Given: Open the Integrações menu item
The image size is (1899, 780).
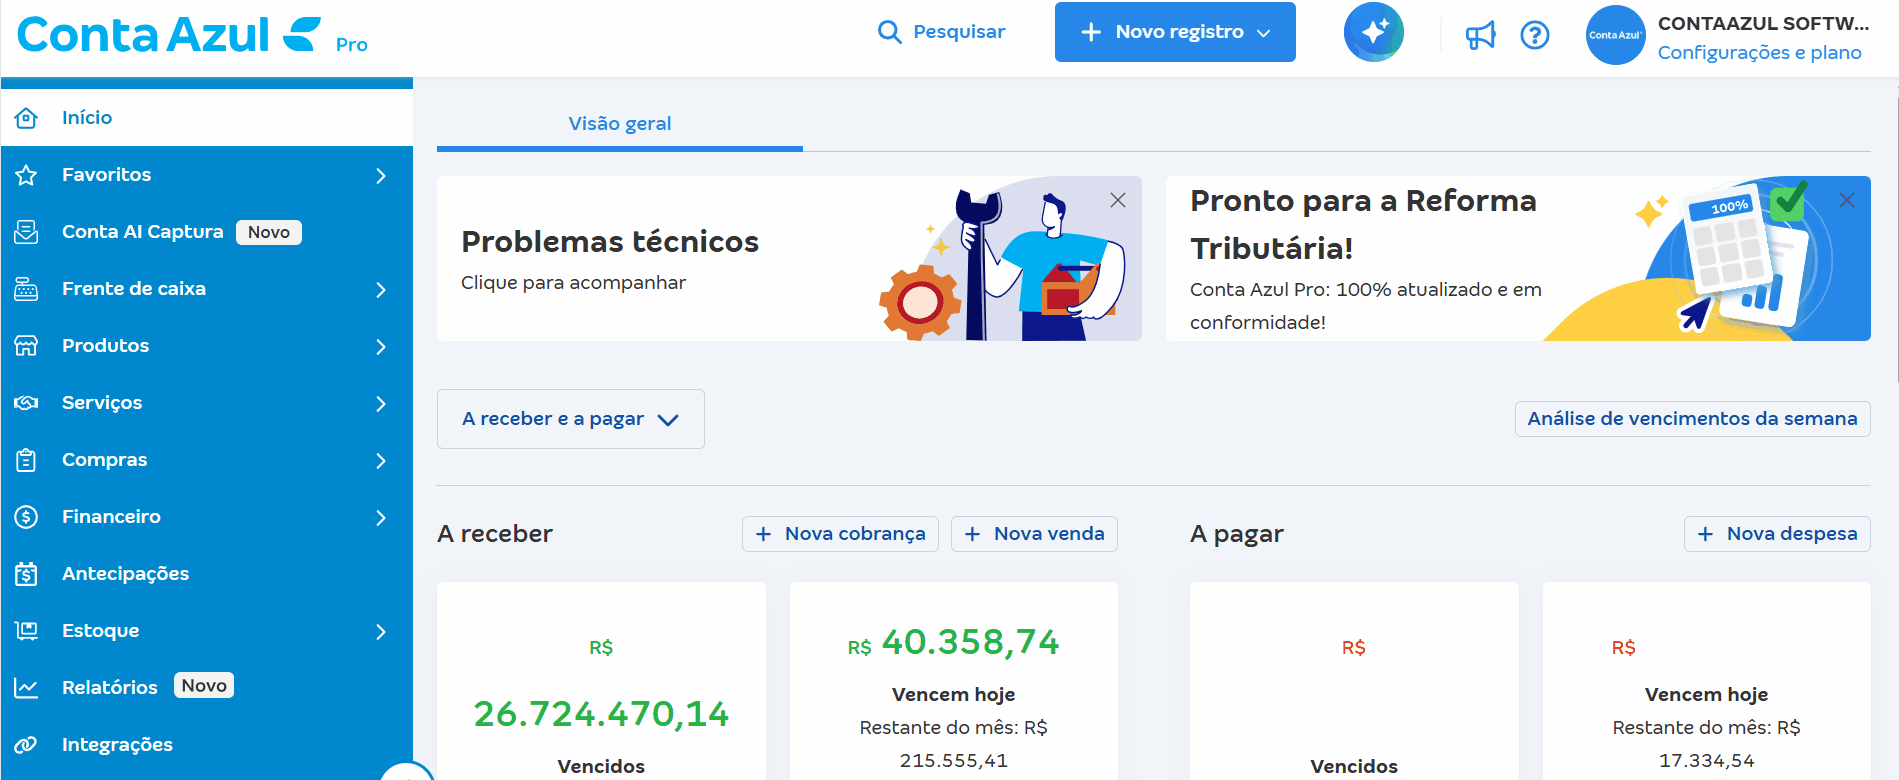Looking at the screenshot, I should (207, 745).
